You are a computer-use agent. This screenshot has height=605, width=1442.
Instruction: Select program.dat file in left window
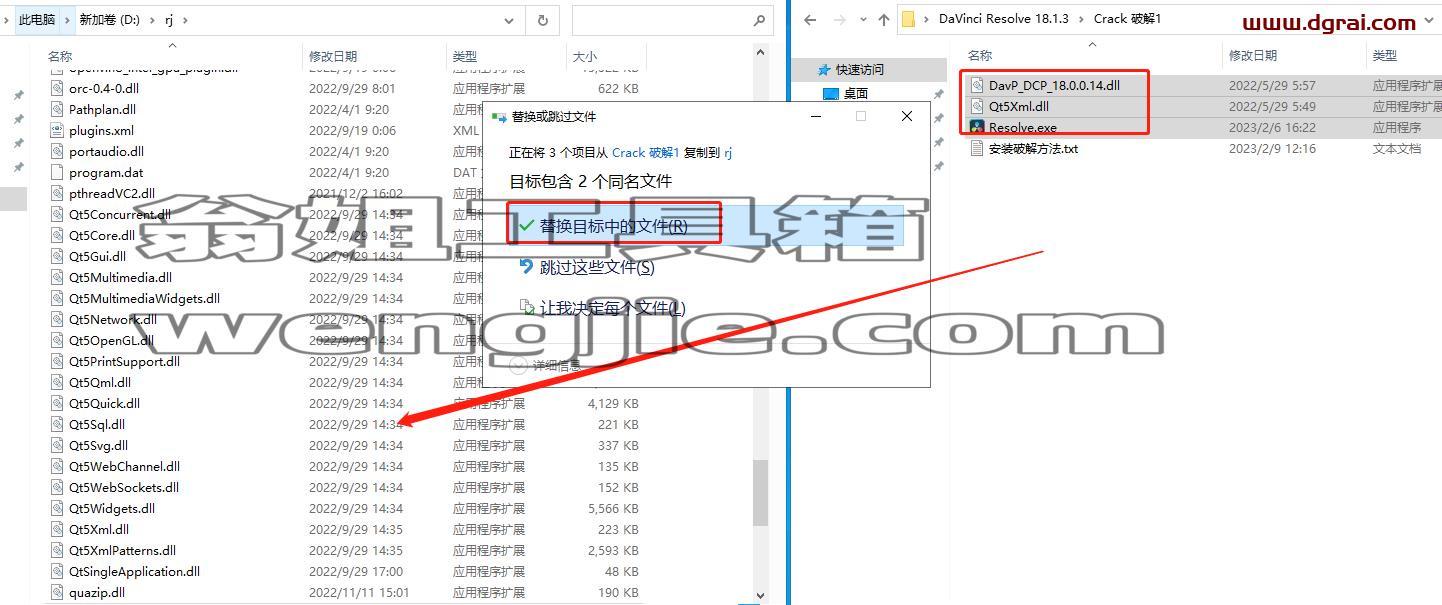pos(106,172)
